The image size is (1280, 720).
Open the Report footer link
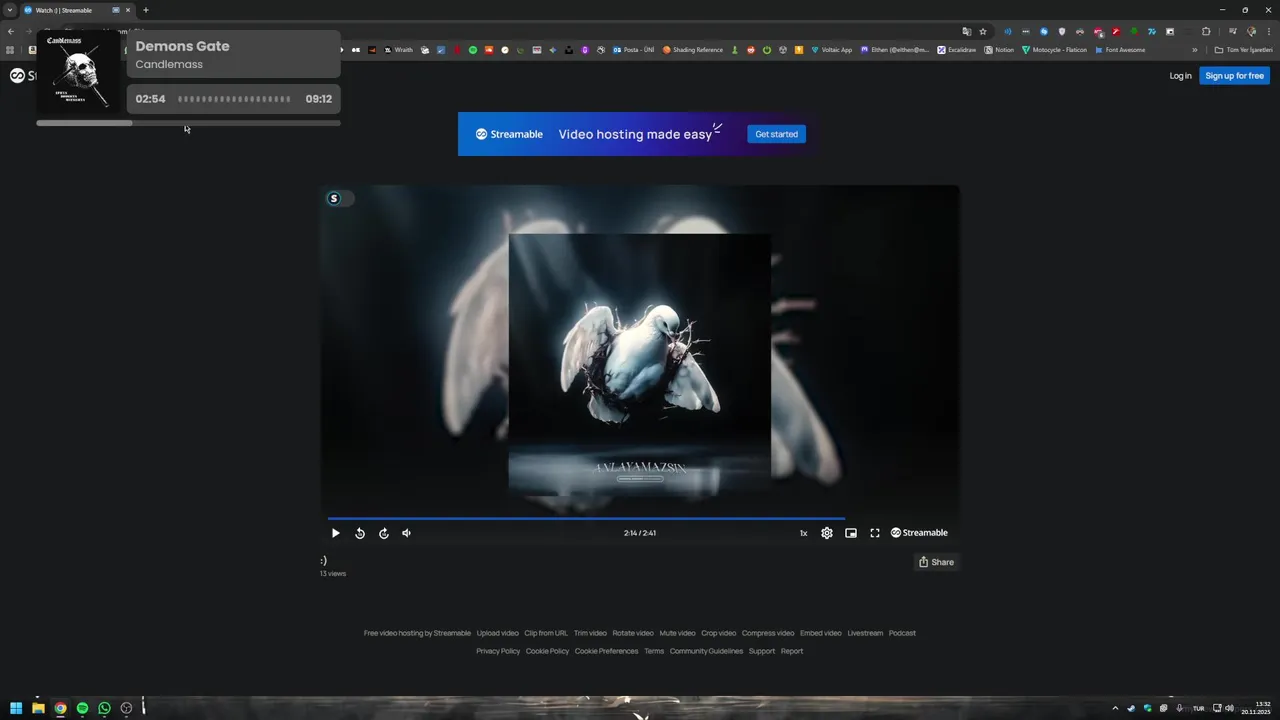pos(792,651)
